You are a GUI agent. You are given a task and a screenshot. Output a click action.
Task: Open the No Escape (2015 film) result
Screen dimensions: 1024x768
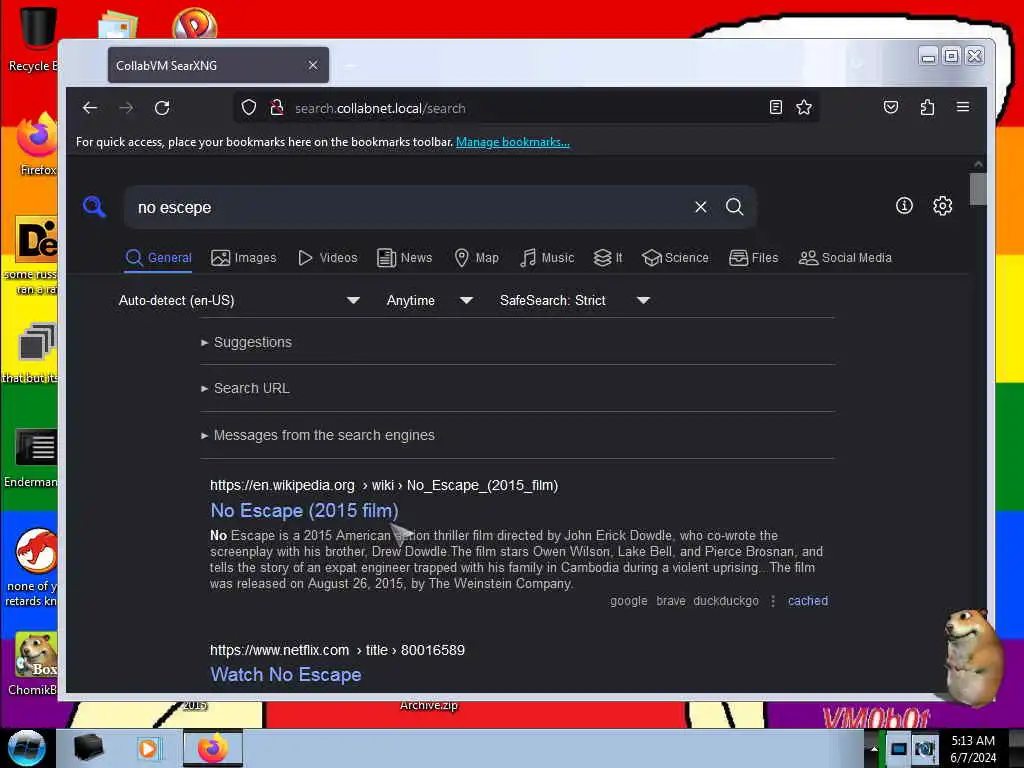pos(304,511)
